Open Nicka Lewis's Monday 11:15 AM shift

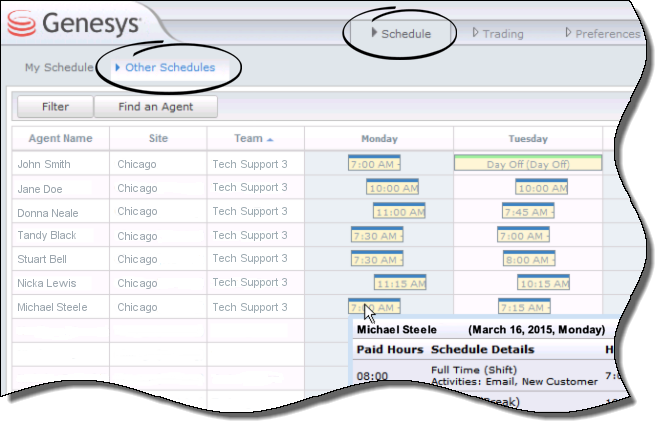[x=400, y=283]
